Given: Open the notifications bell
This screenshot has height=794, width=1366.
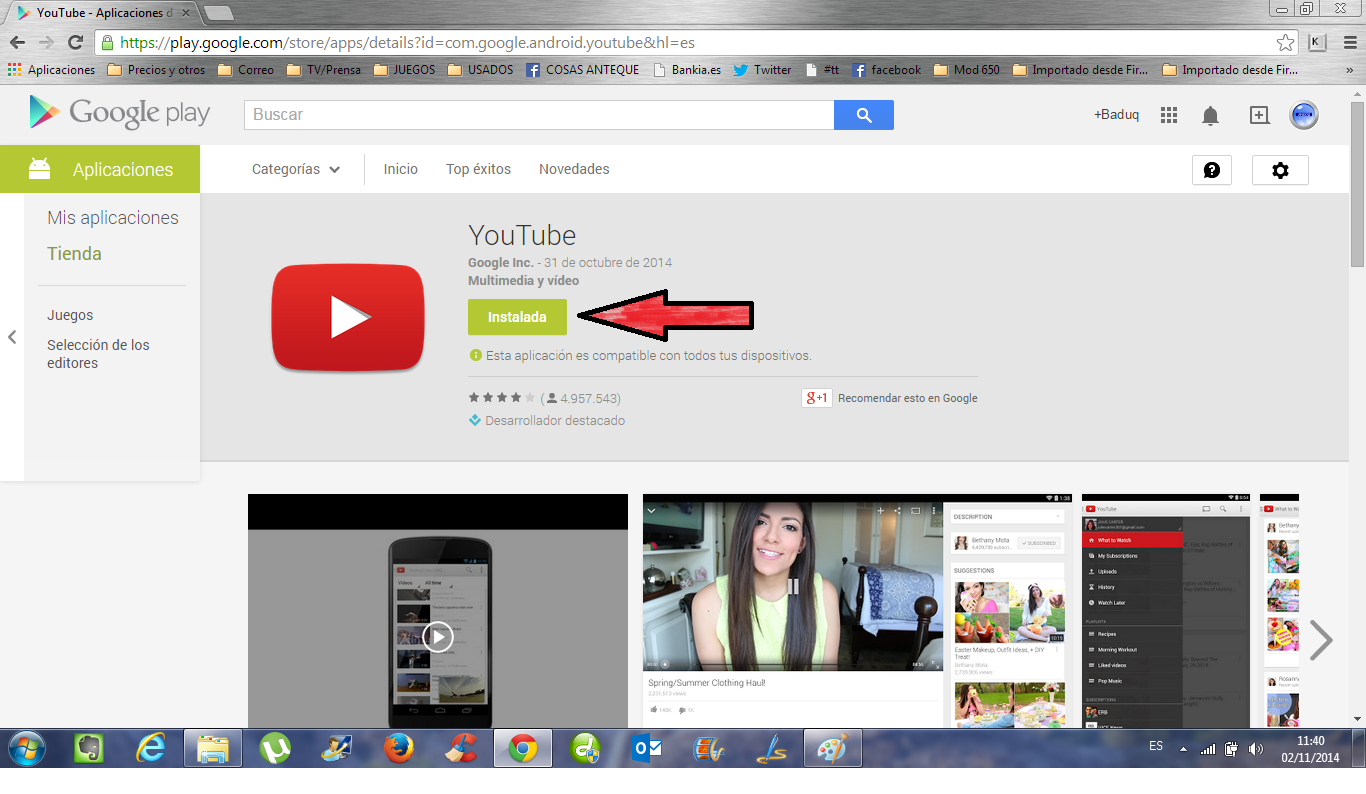Looking at the screenshot, I should click(1210, 115).
